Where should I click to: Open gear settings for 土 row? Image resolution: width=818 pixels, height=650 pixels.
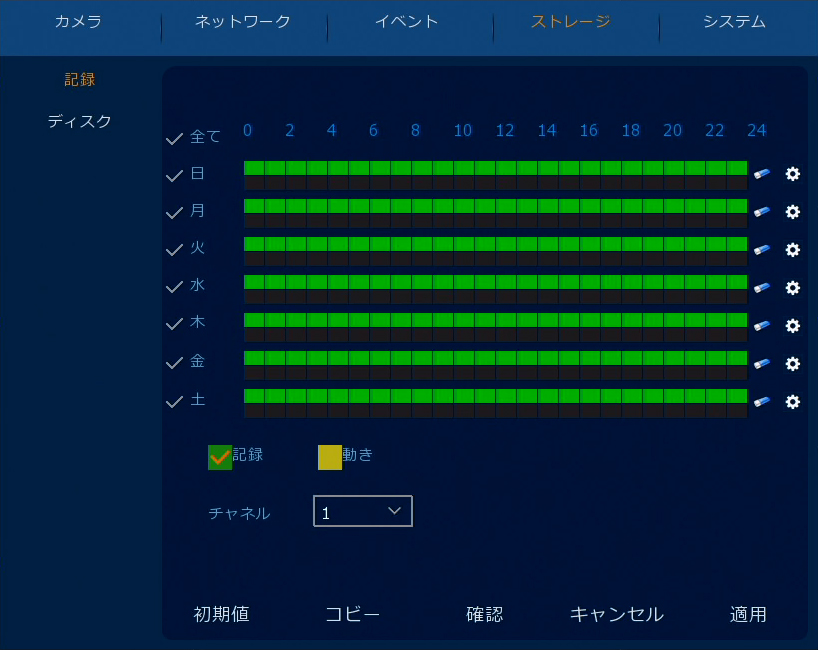coord(792,402)
